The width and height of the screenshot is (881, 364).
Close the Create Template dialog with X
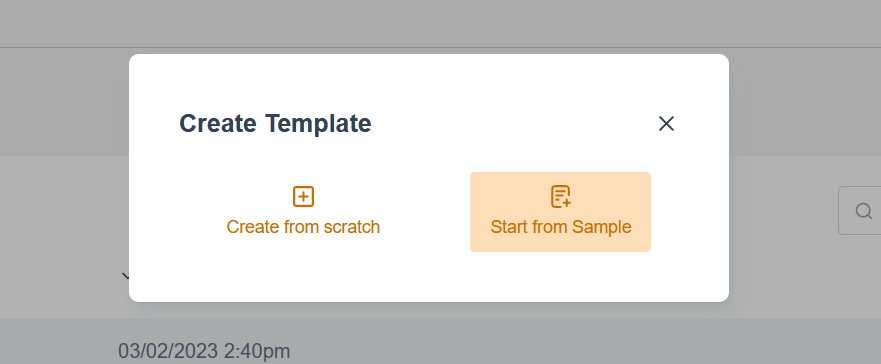click(666, 124)
